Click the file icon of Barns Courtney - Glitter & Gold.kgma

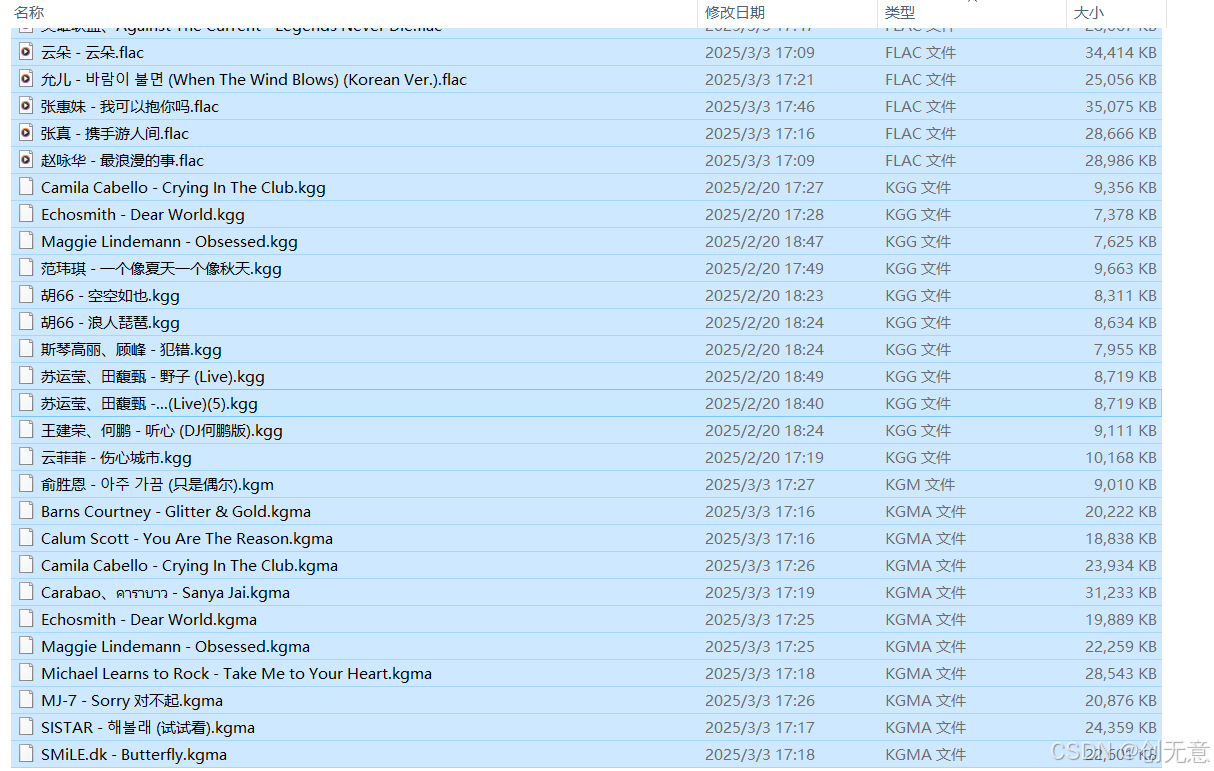pos(26,511)
